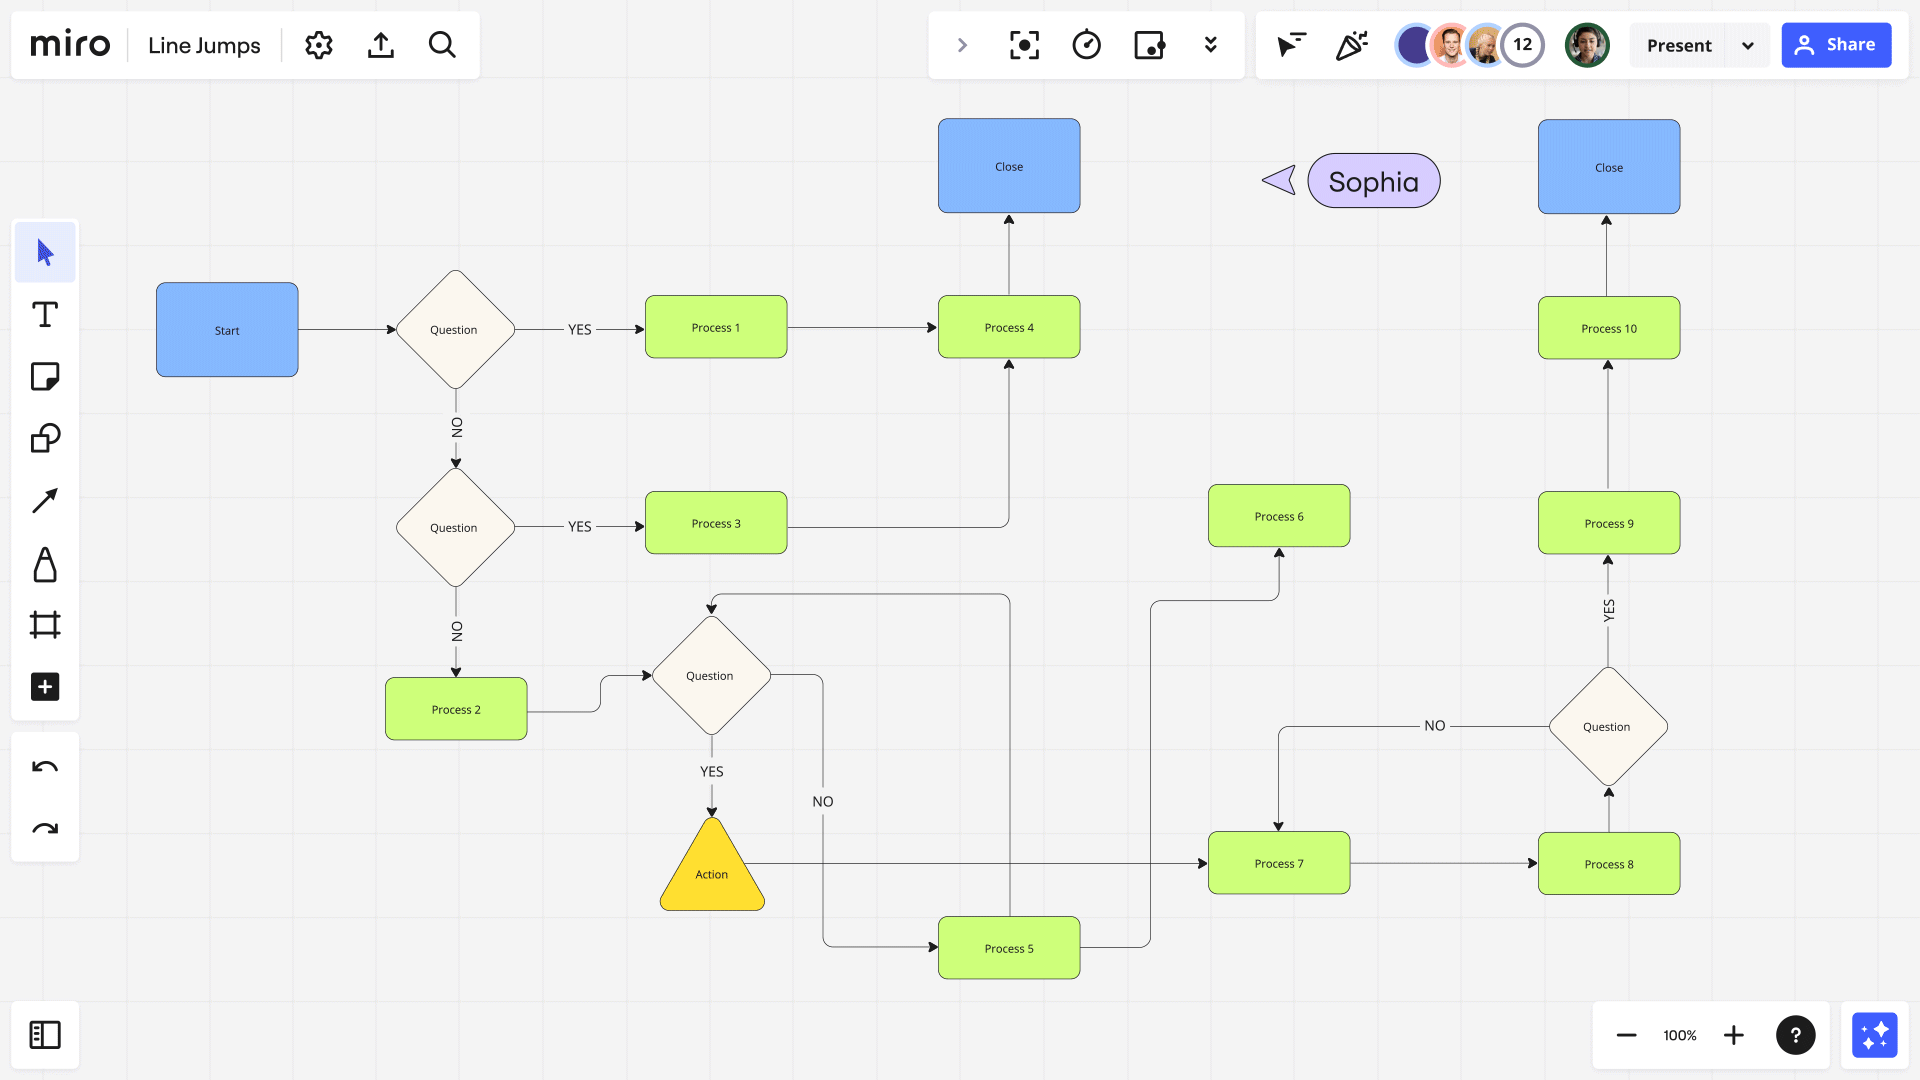Select the Process 1 box
This screenshot has height=1080, width=1920.
pos(716,327)
